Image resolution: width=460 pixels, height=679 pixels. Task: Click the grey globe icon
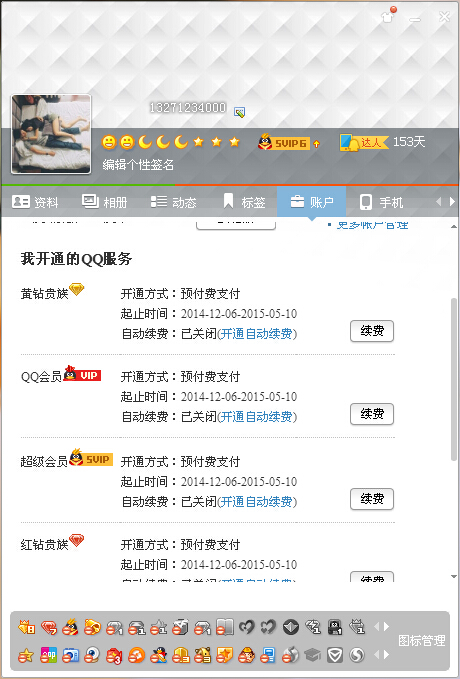click(291, 655)
